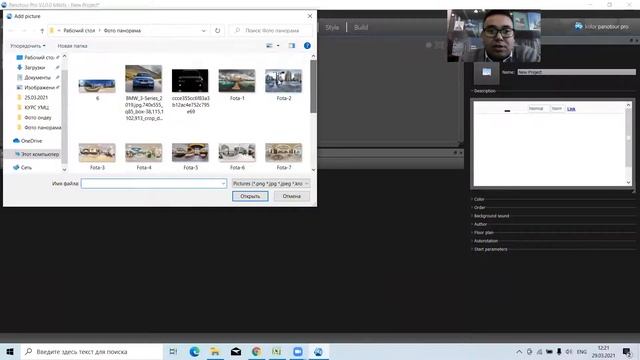Open the help icon in Add picture dialog
Image resolution: width=640 pixels, height=360 pixels.
pyautogui.click(x=307, y=46)
